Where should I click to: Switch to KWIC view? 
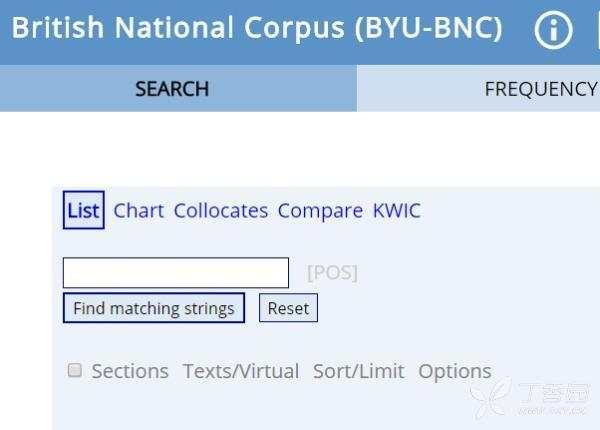point(397,211)
